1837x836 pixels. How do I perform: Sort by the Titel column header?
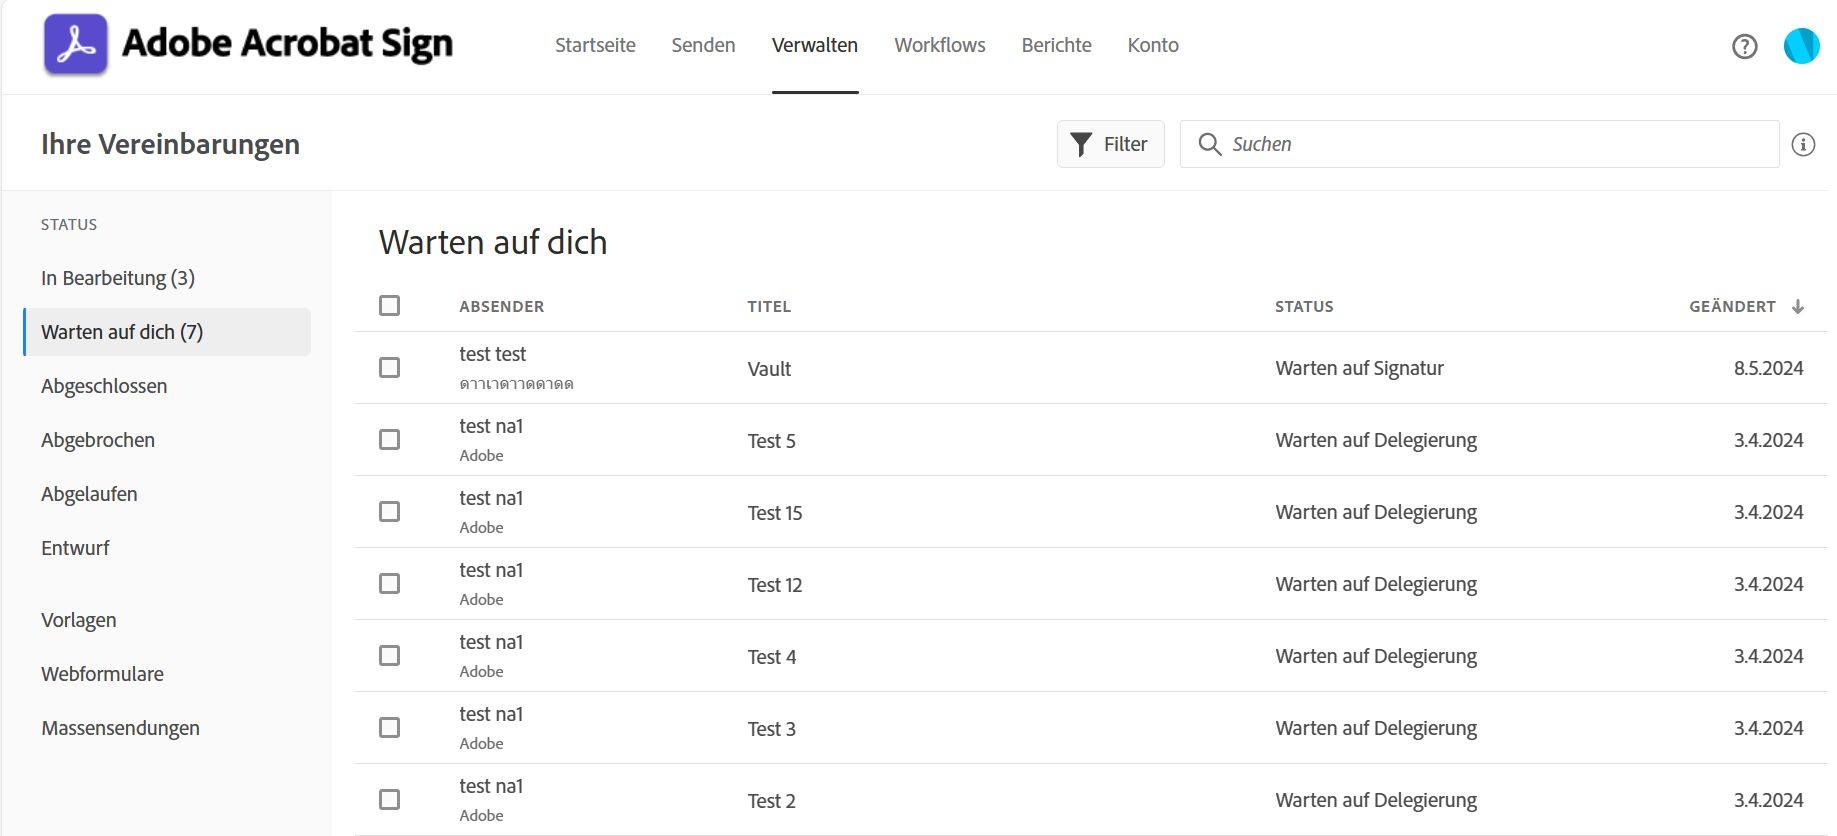[x=769, y=307]
